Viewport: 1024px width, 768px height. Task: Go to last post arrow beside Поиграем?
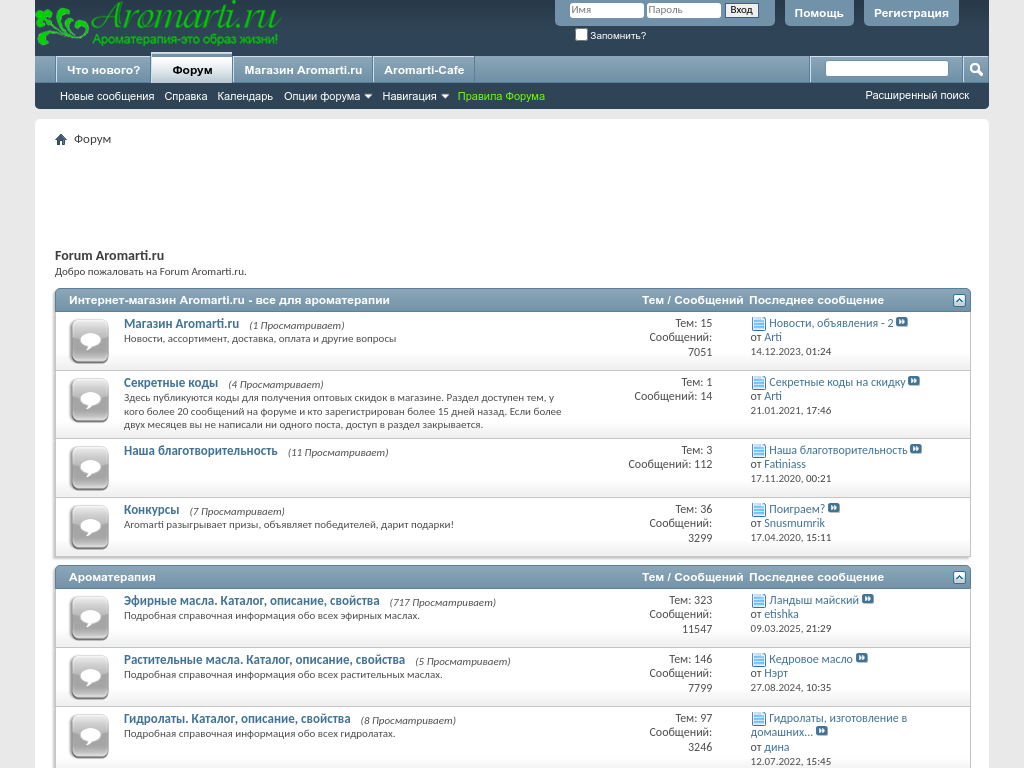[834, 509]
